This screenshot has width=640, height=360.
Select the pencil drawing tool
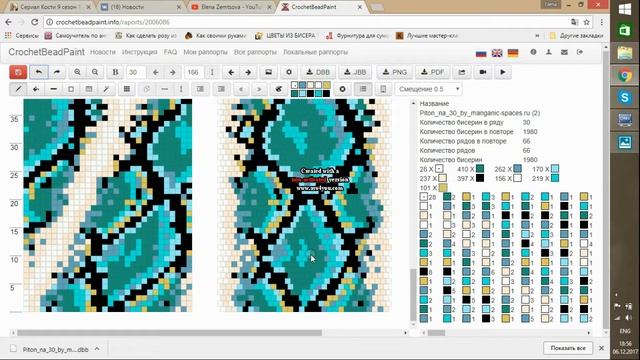18,89
